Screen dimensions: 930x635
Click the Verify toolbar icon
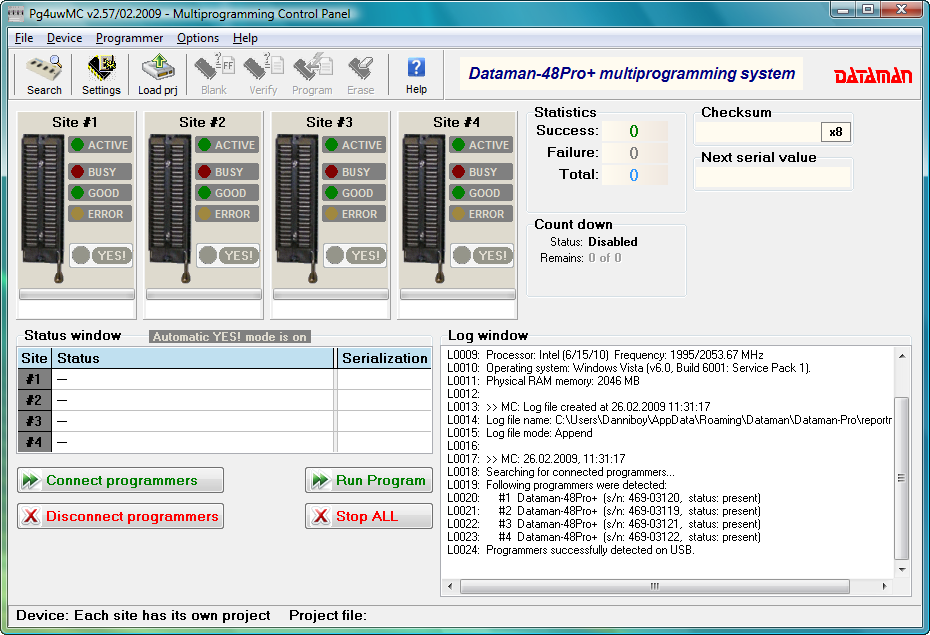(x=262, y=73)
